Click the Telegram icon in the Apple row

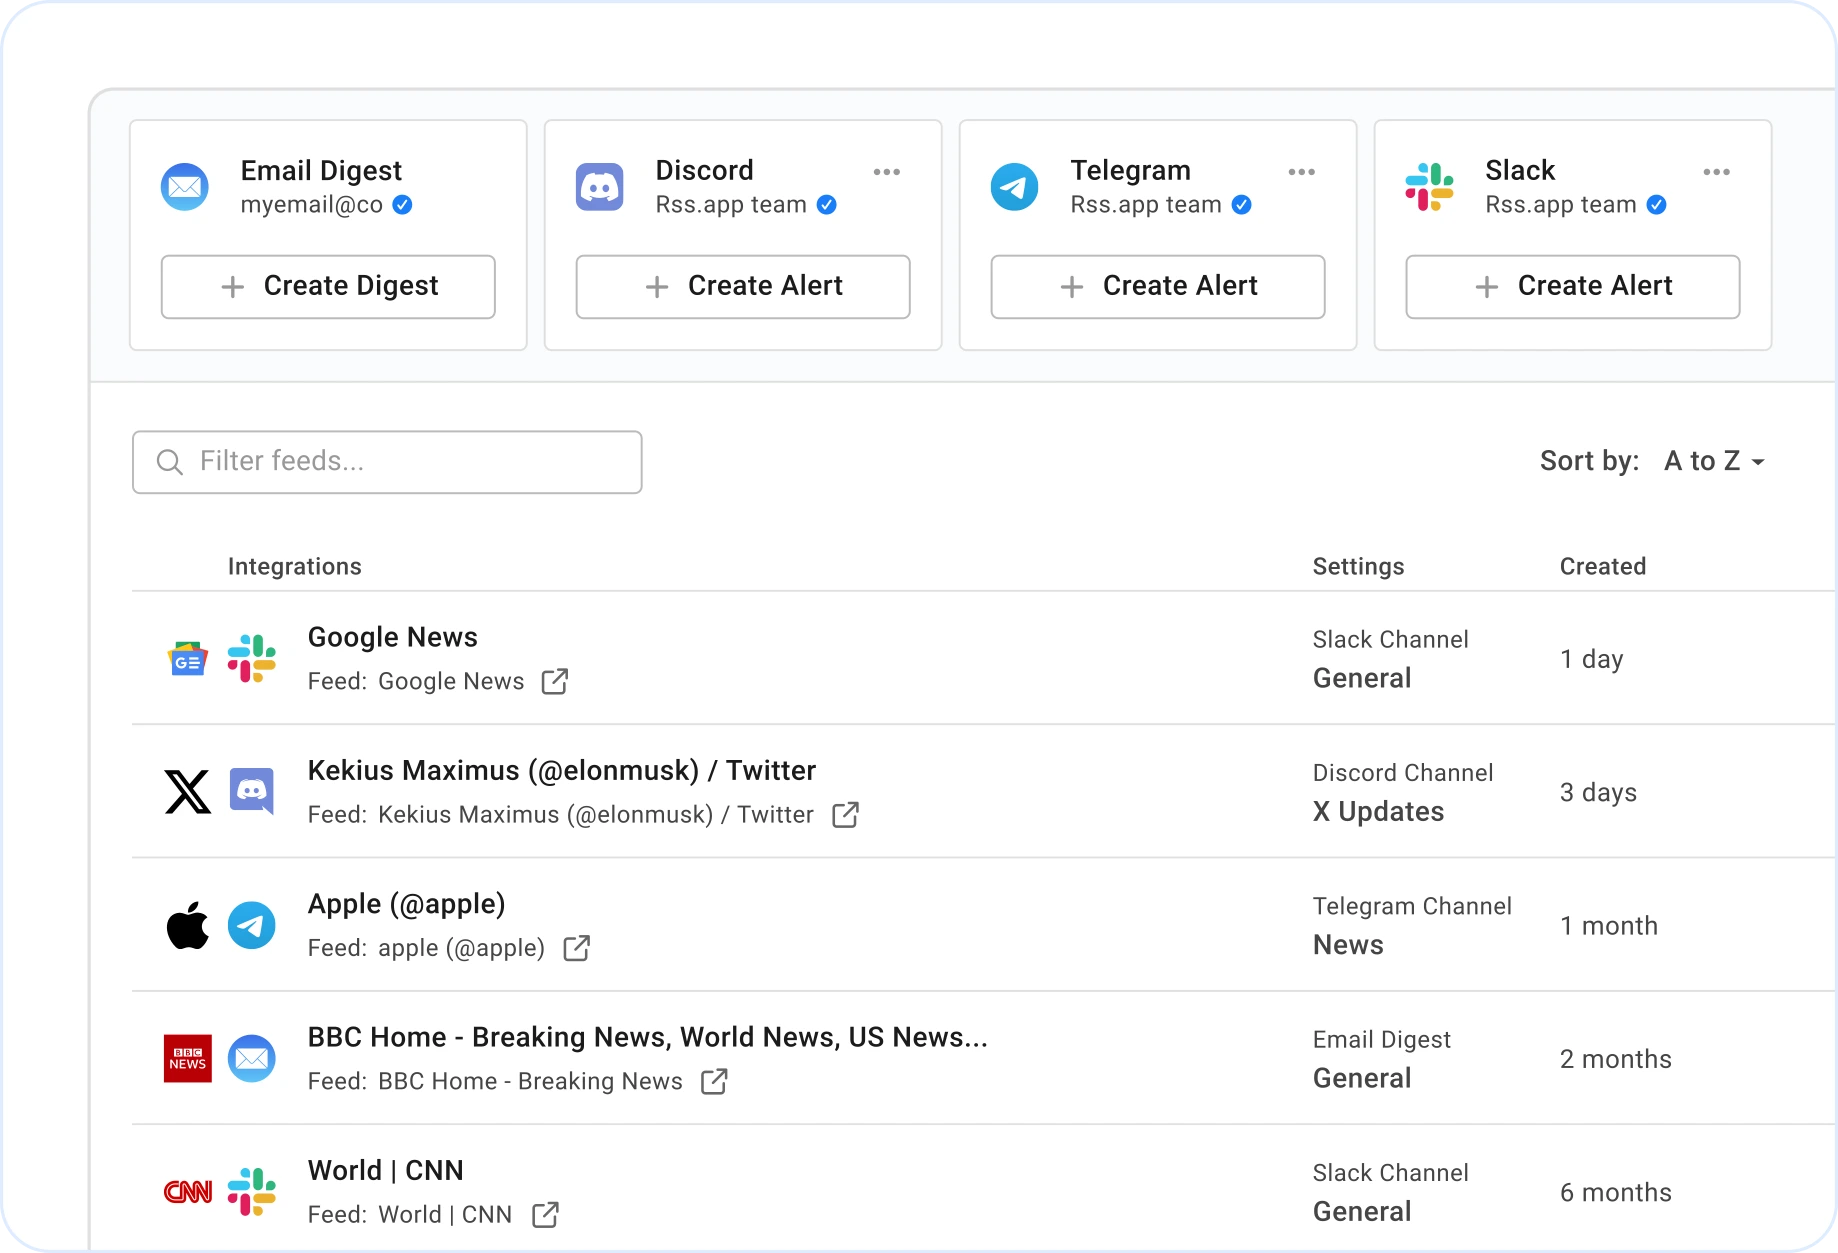[252, 925]
